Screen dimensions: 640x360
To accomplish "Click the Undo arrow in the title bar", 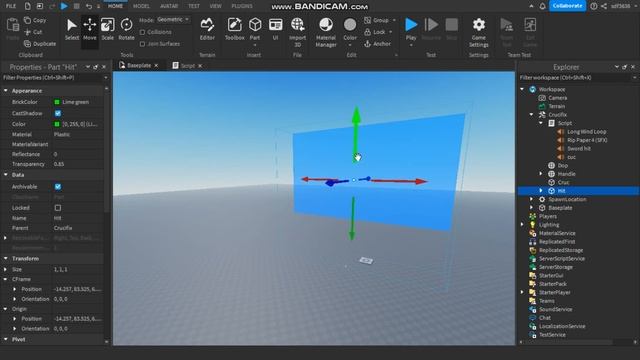I will pos(89,6).
